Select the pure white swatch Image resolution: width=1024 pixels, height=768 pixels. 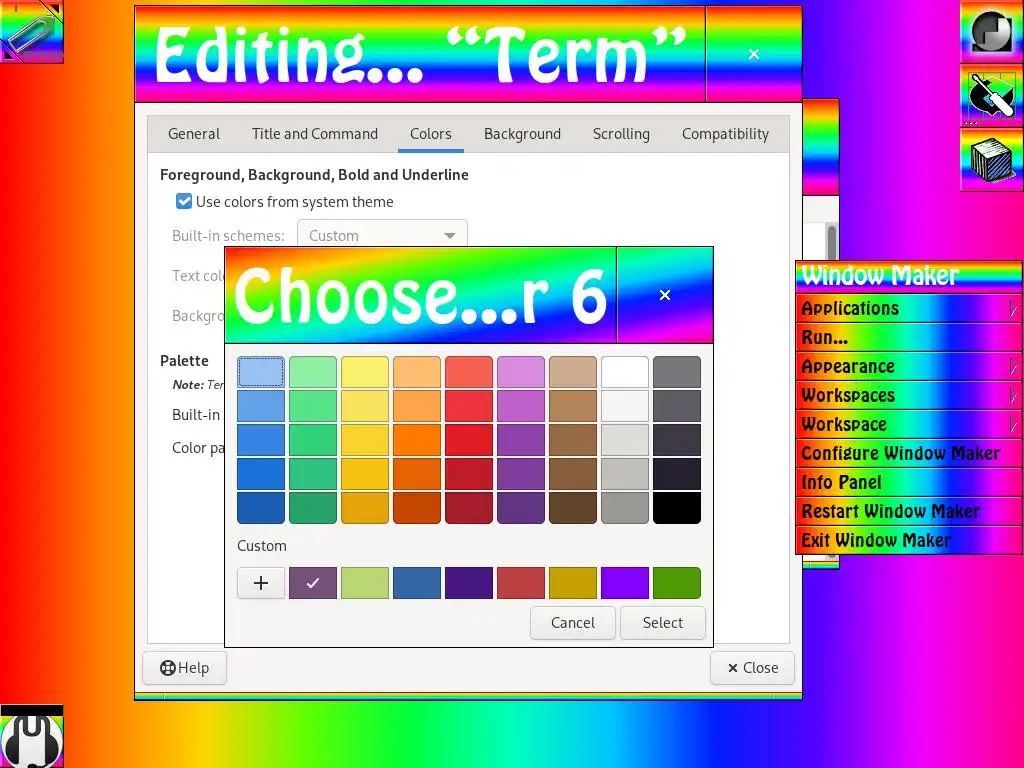click(625, 372)
